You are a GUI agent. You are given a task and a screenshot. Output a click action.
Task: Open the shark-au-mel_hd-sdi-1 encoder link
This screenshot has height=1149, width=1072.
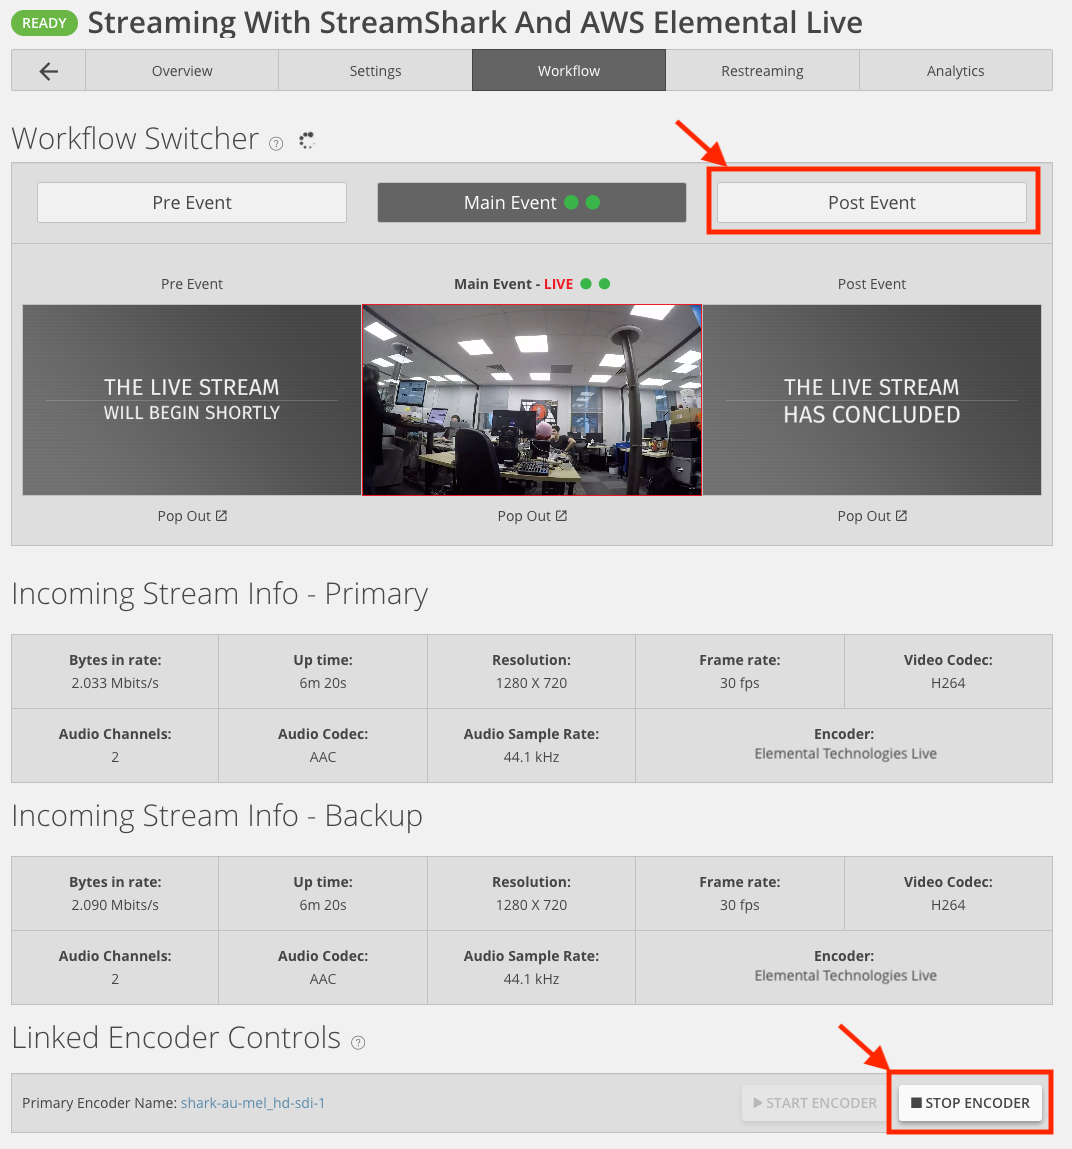click(253, 1103)
